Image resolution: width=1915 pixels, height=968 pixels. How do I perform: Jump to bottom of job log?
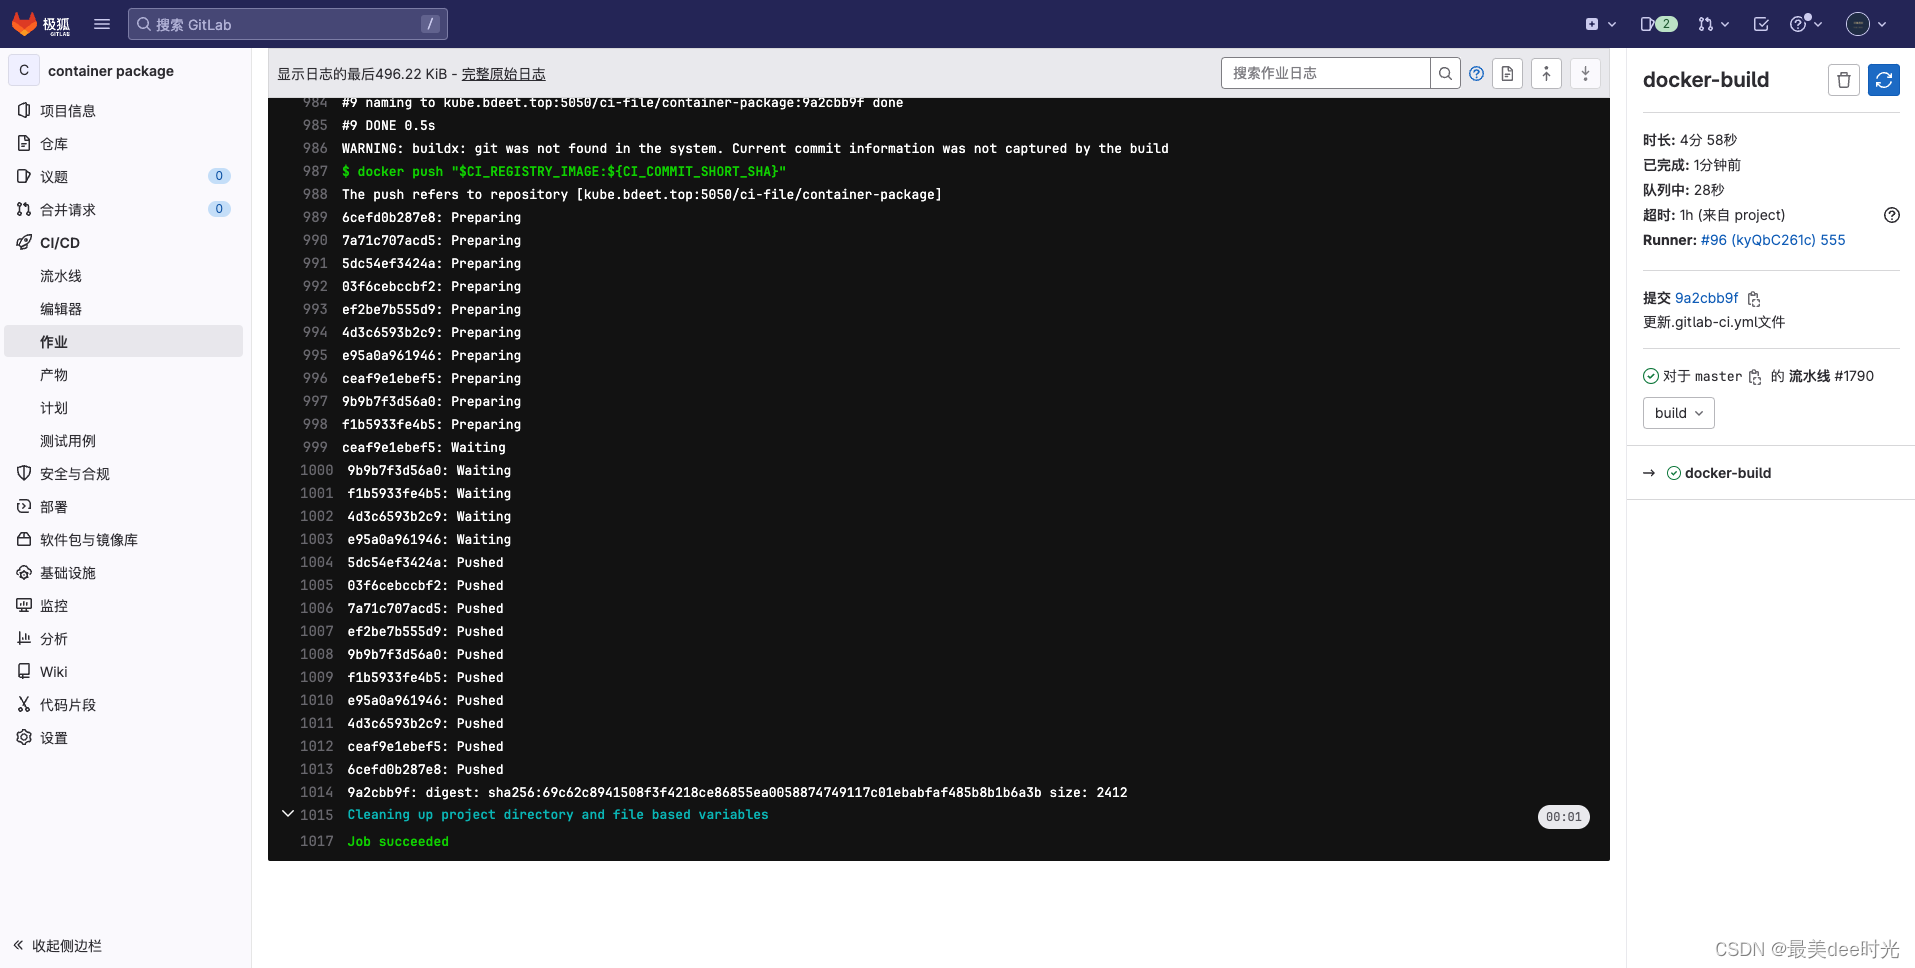click(1585, 73)
